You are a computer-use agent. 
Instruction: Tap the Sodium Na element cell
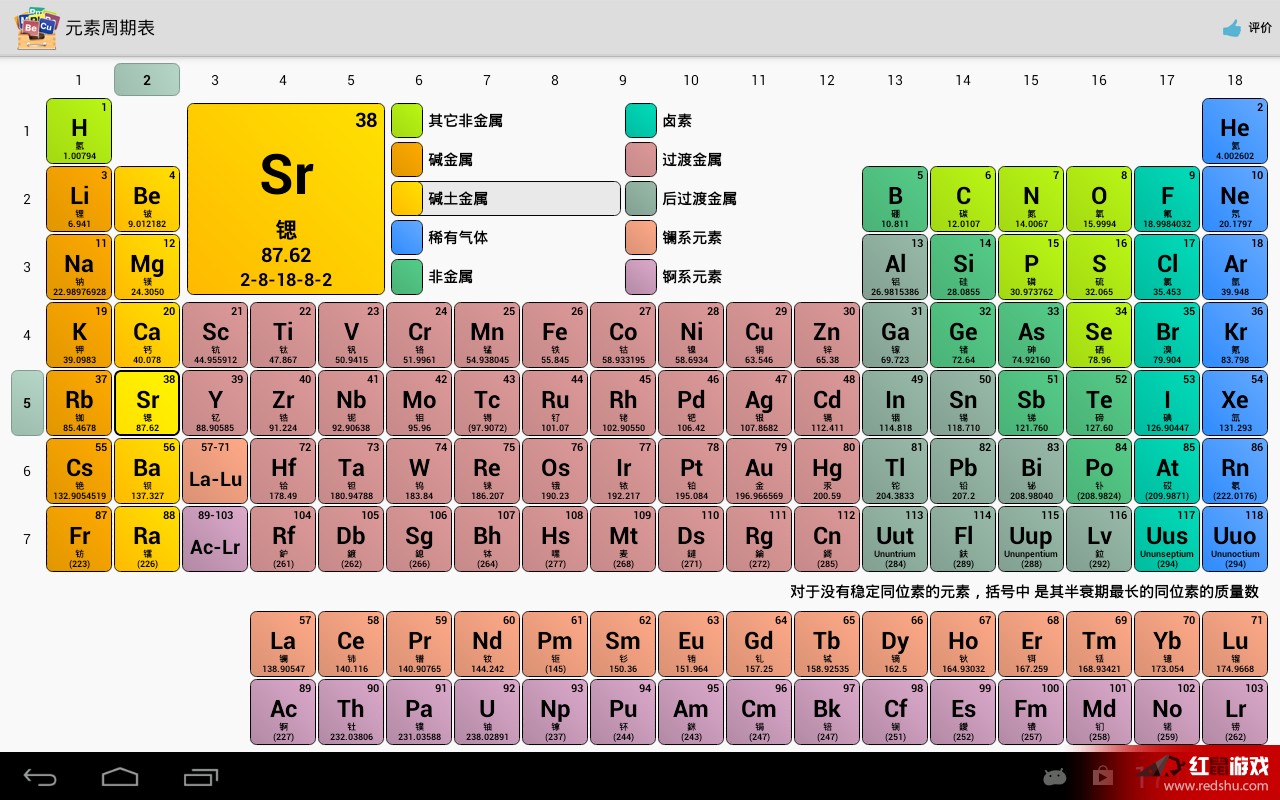[x=79, y=267]
